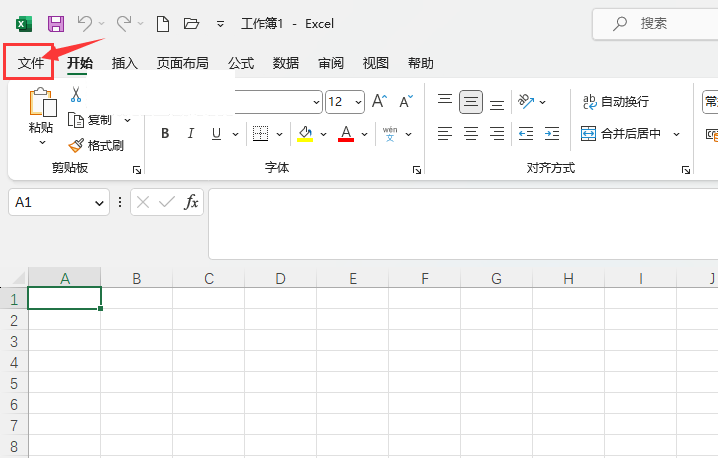Image resolution: width=718 pixels, height=458 pixels.
Task: Apply red font color
Action: click(x=346, y=134)
